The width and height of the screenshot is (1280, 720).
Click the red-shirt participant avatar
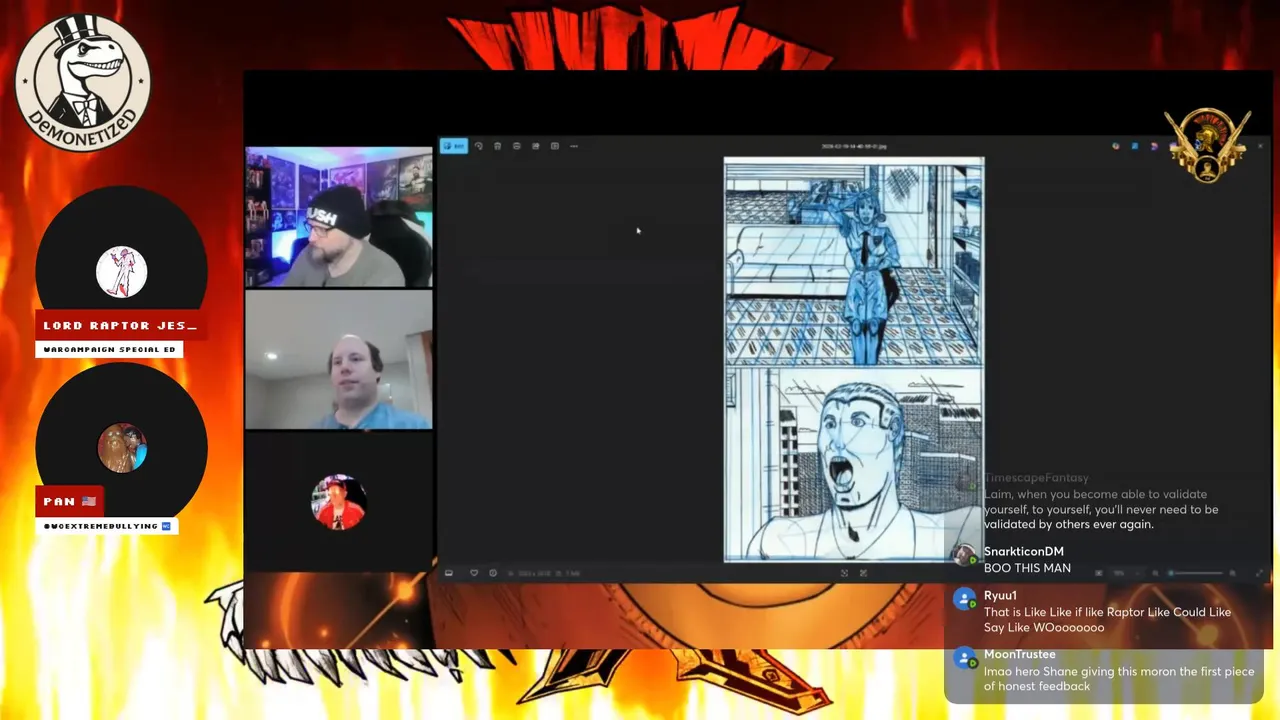click(338, 501)
